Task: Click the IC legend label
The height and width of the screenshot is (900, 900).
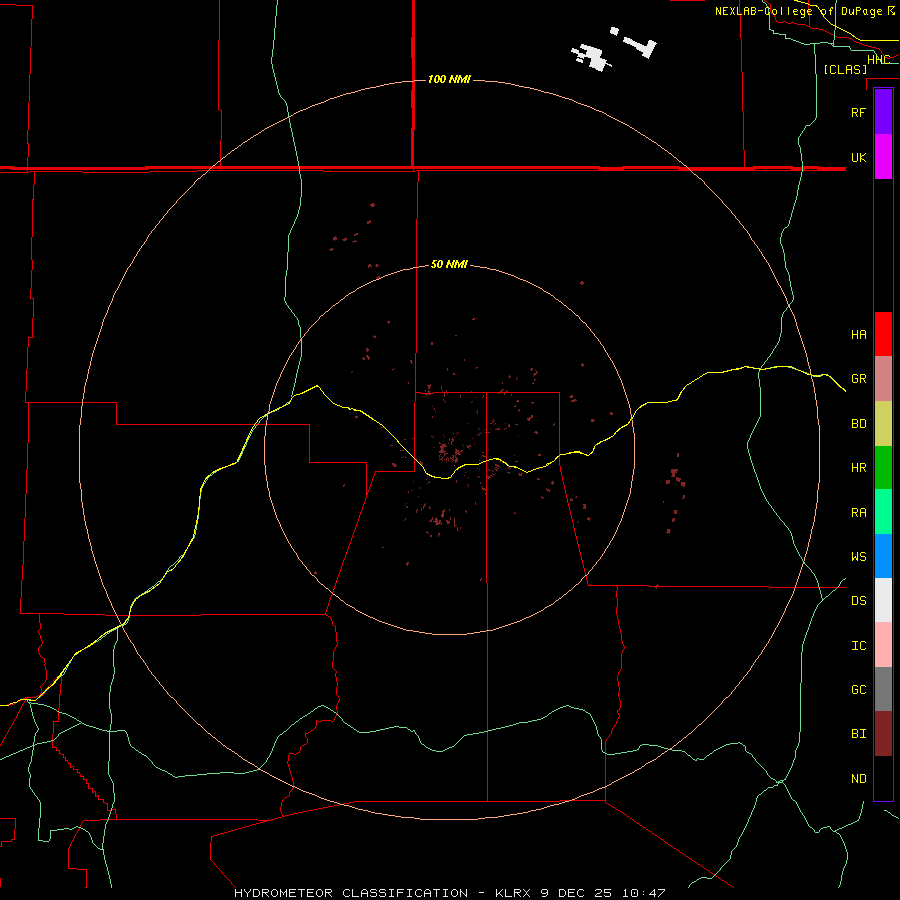Action: [x=858, y=646]
